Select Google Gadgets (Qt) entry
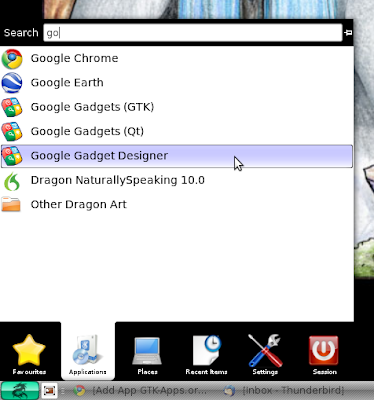374x400 pixels. click(x=177, y=132)
